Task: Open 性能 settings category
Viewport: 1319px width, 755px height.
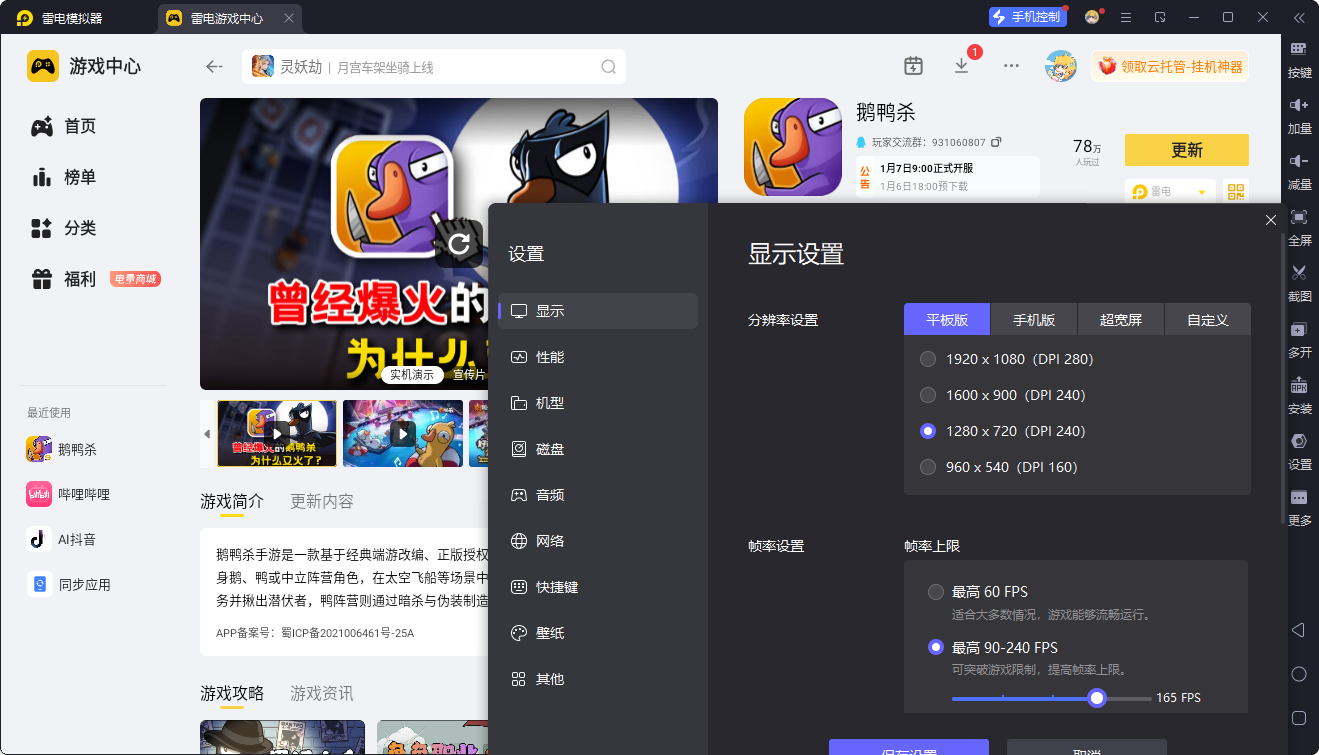Action: coord(598,357)
